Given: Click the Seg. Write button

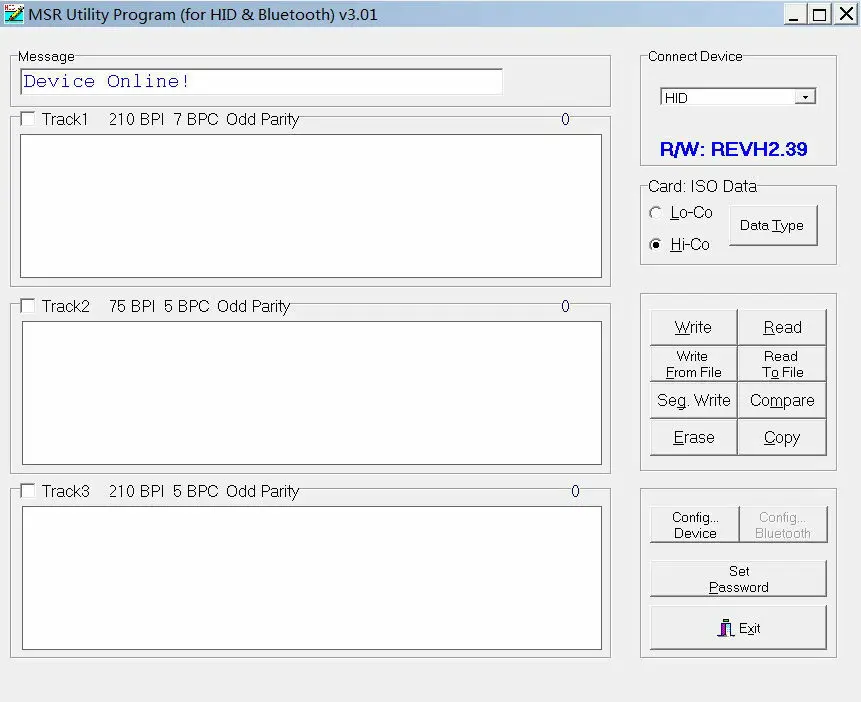Looking at the screenshot, I should pyautogui.click(x=693, y=400).
